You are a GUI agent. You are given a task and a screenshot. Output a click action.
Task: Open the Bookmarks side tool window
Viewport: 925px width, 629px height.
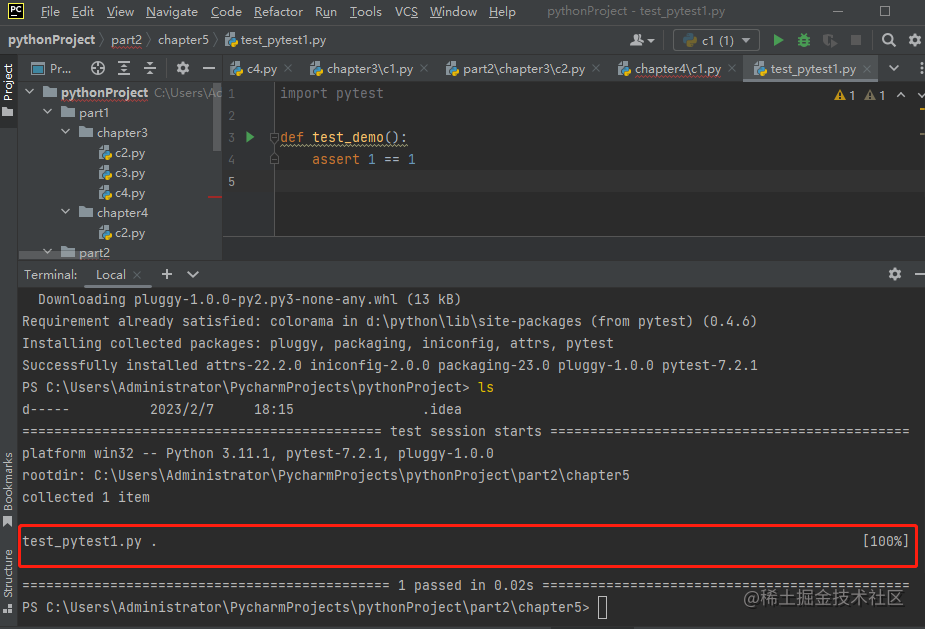coord(8,489)
